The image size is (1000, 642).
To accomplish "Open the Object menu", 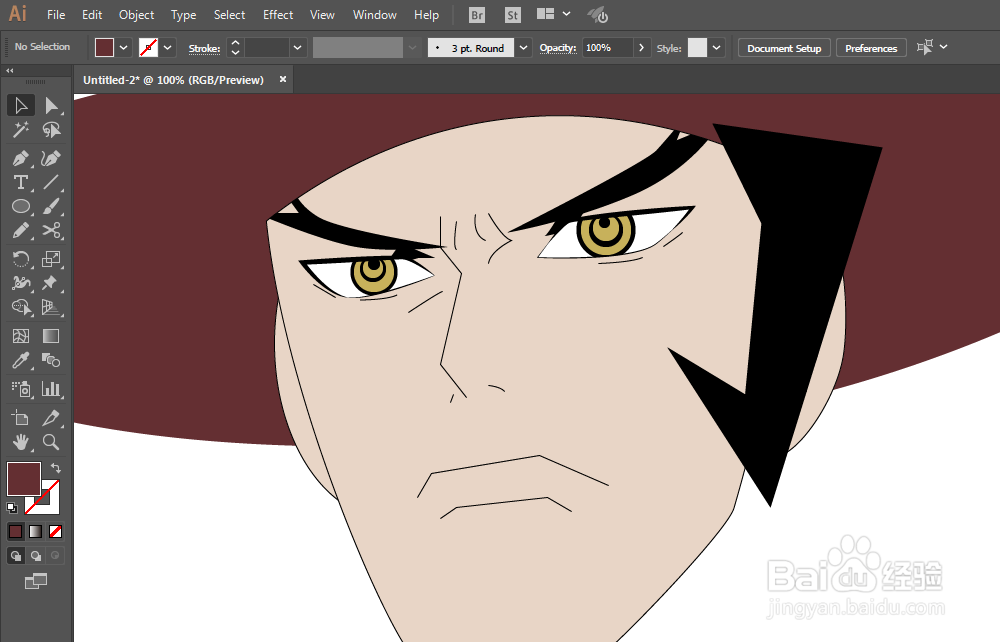I will coord(136,15).
